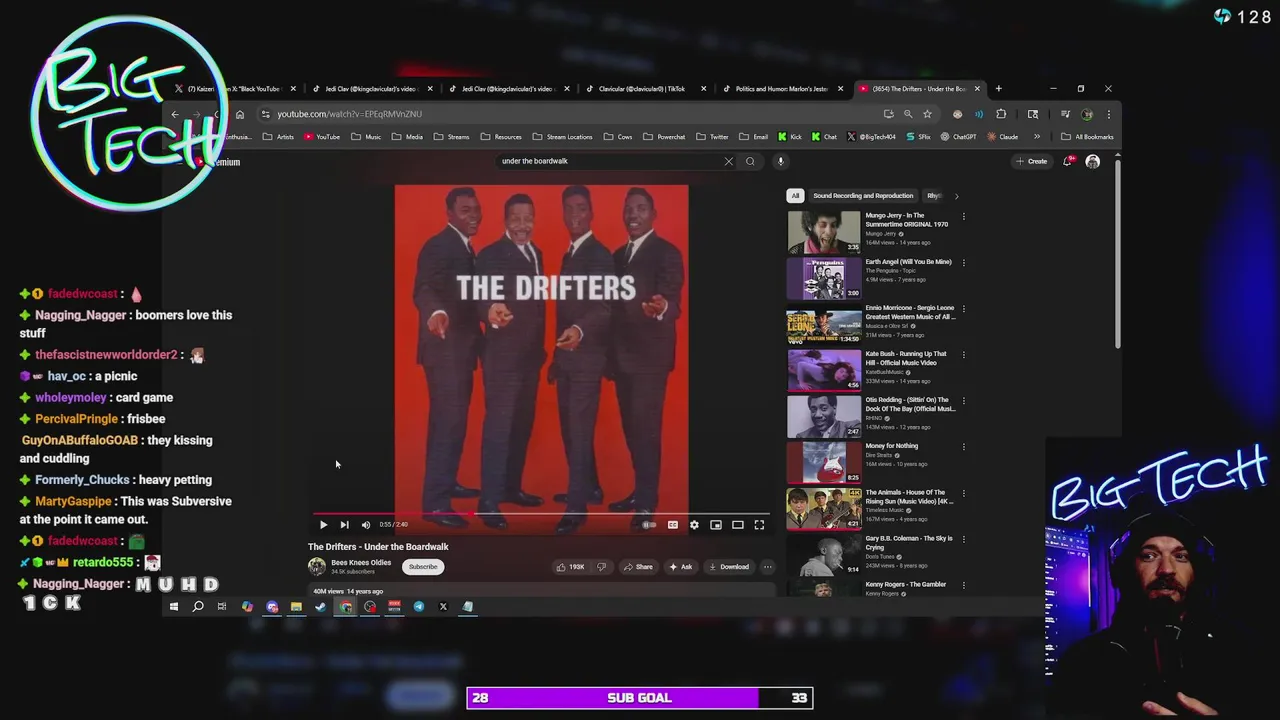Click the browser address bar URL
The image size is (1280, 720).
pos(349,114)
